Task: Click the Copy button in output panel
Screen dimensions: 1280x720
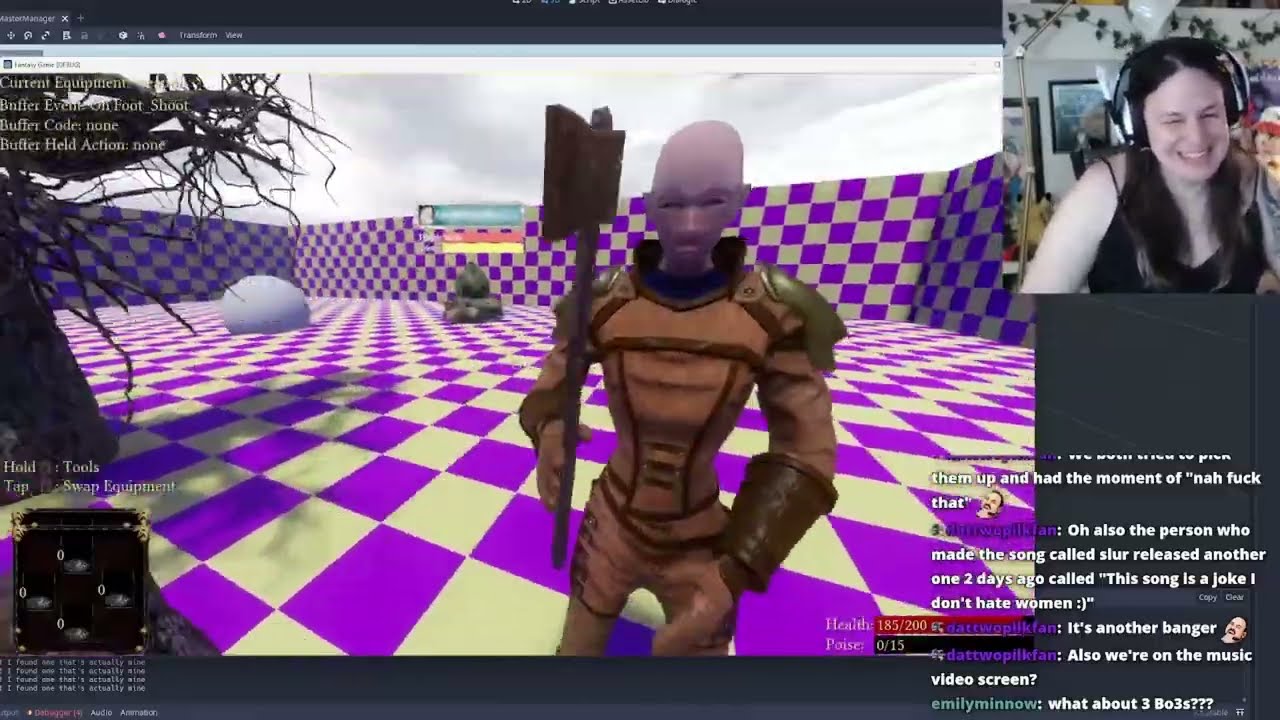Action: click(1207, 597)
